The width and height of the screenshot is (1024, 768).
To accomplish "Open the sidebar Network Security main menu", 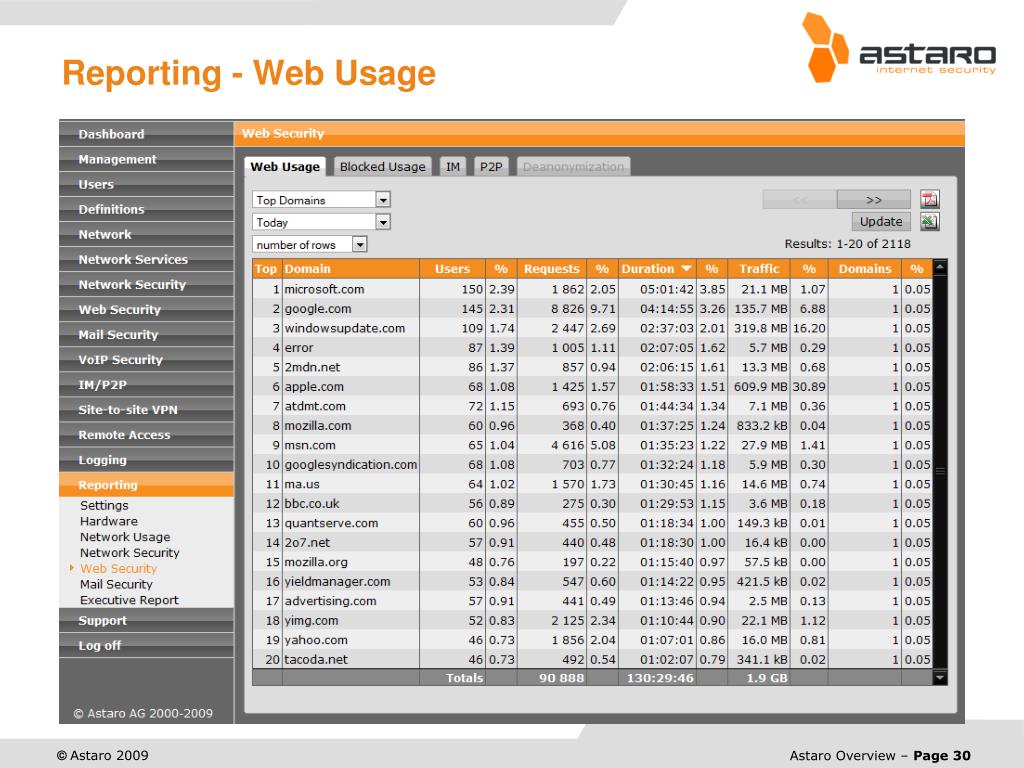I will coord(146,285).
